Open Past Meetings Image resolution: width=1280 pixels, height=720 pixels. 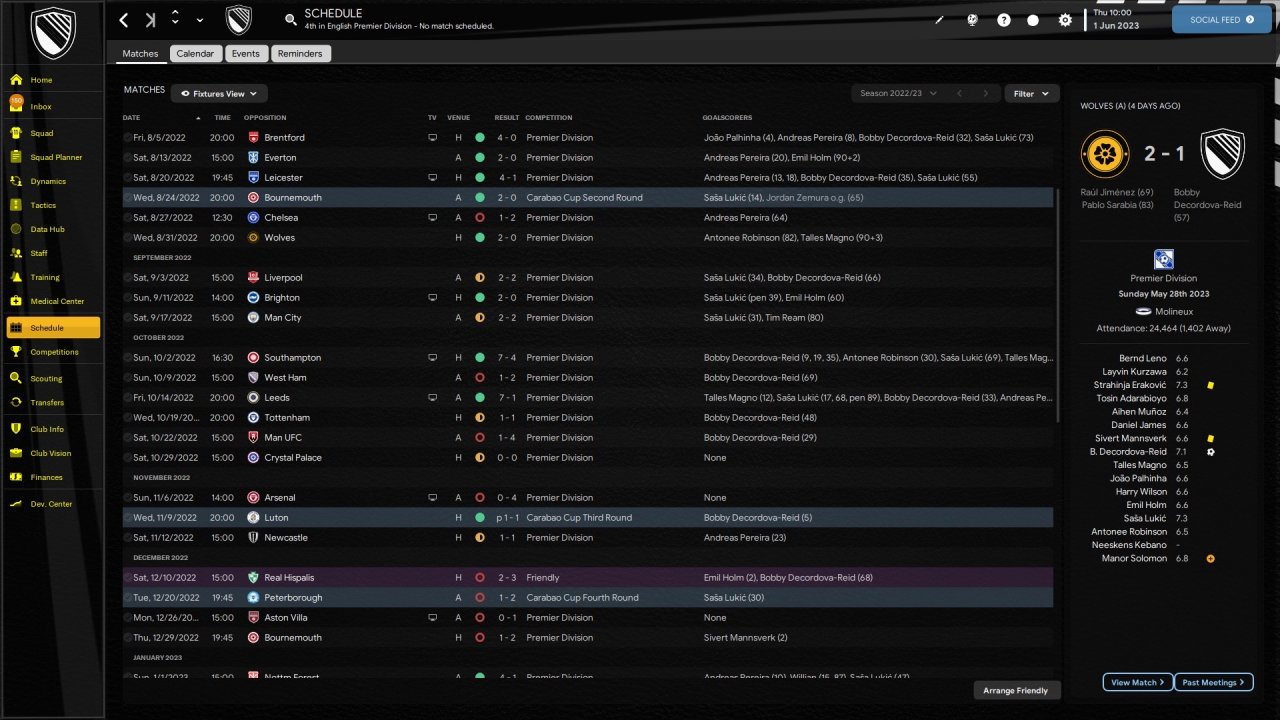pyautogui.click(x=1214, y=682)
